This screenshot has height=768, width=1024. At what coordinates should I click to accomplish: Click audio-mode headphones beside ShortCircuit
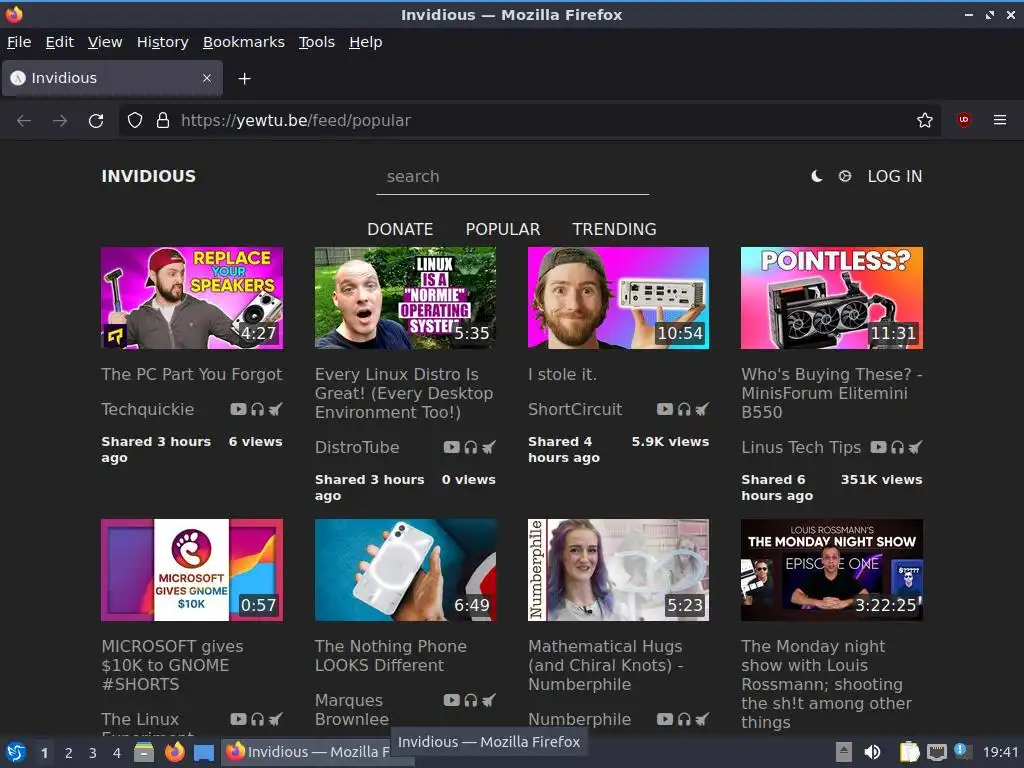(x=684, y=409)
